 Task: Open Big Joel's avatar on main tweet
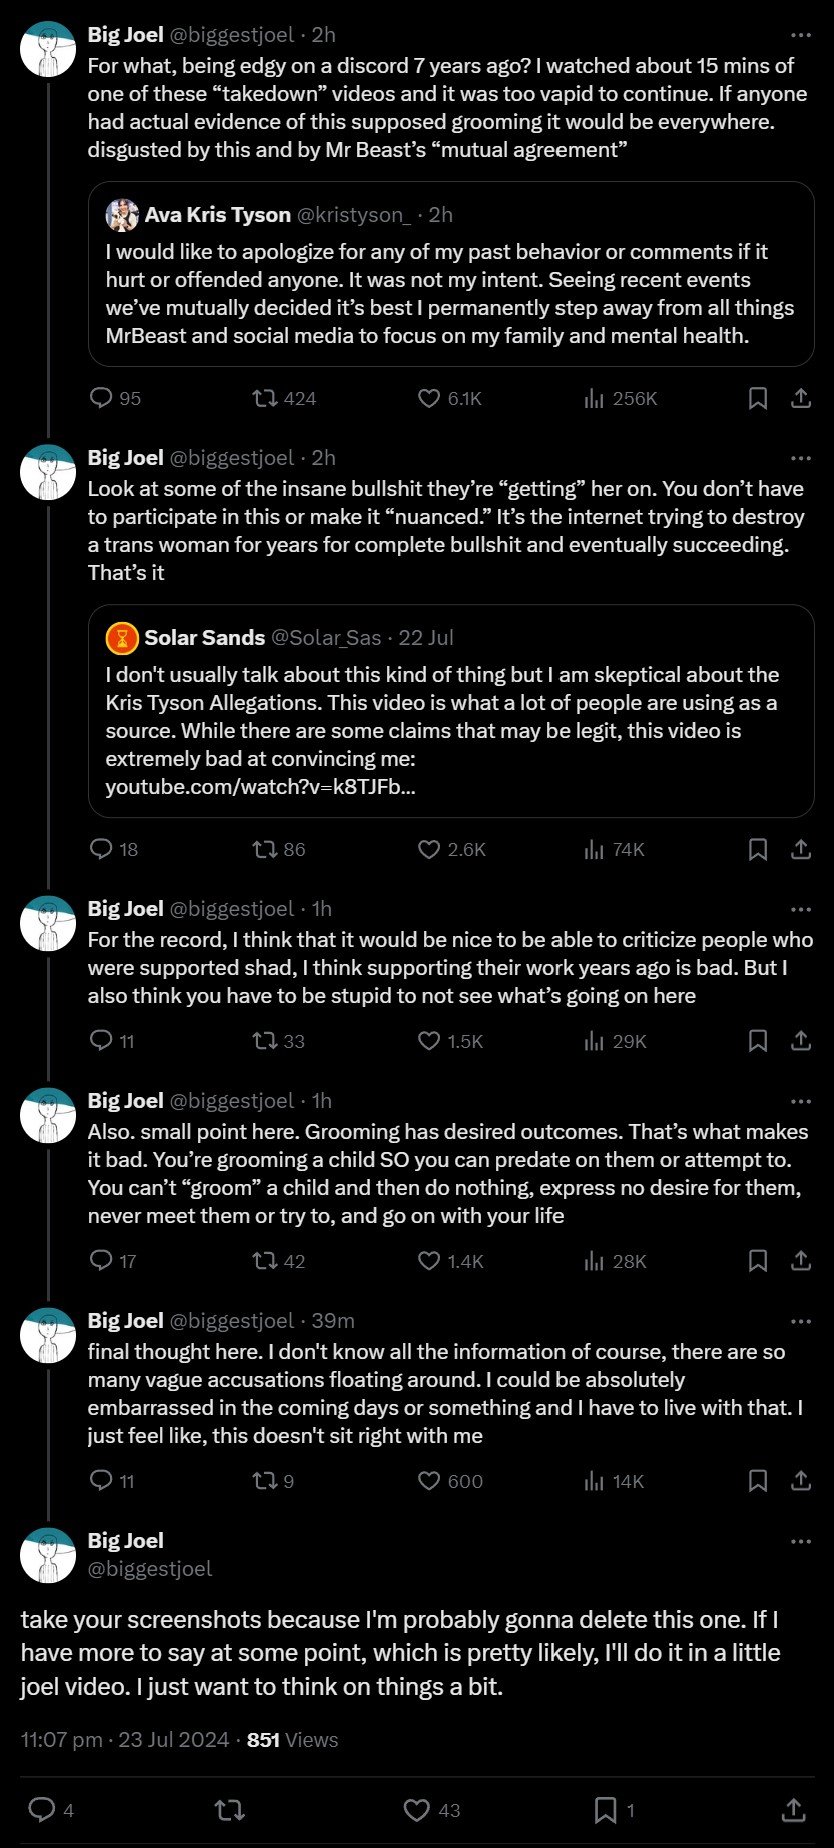48,1554
